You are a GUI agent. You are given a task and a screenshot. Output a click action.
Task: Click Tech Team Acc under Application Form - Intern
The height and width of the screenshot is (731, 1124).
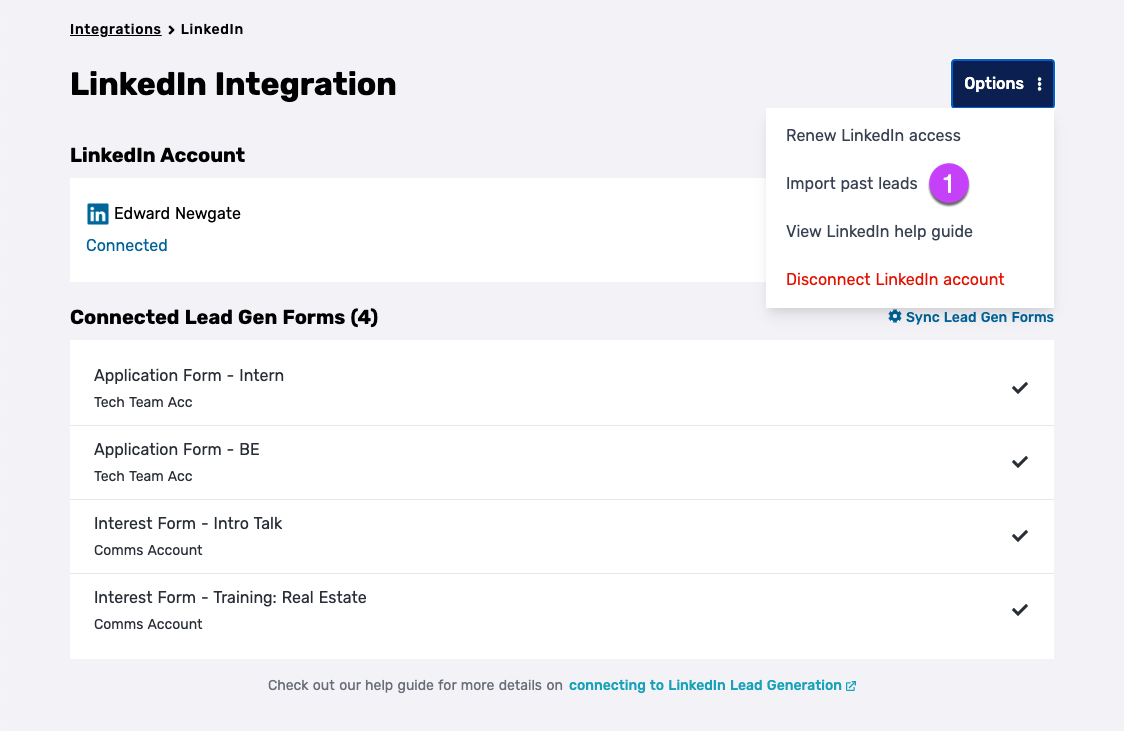pos(143,402)
